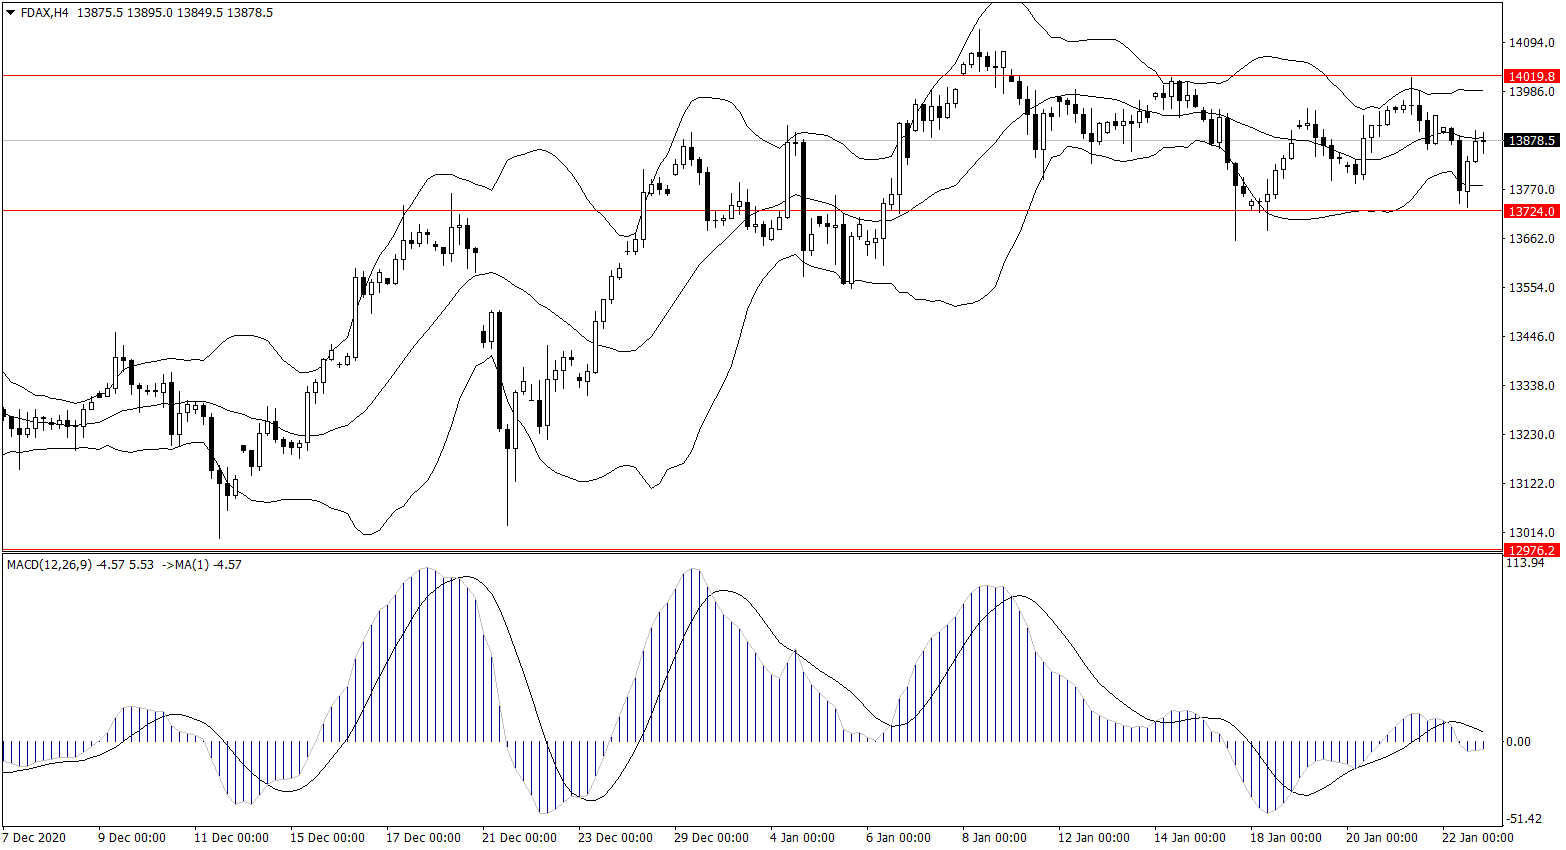Click the 0.00 level on MACD scale
1566x850 pixels.
point(1518,742)
